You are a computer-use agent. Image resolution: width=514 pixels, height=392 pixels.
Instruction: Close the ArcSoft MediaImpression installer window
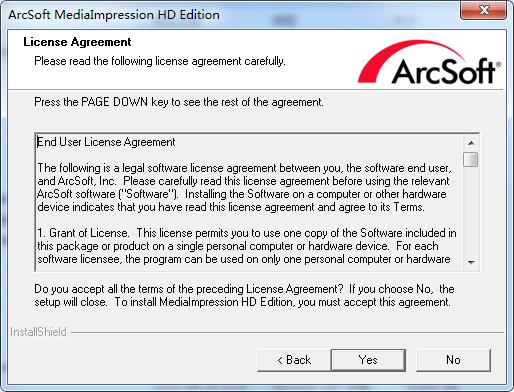pos(484,10)
